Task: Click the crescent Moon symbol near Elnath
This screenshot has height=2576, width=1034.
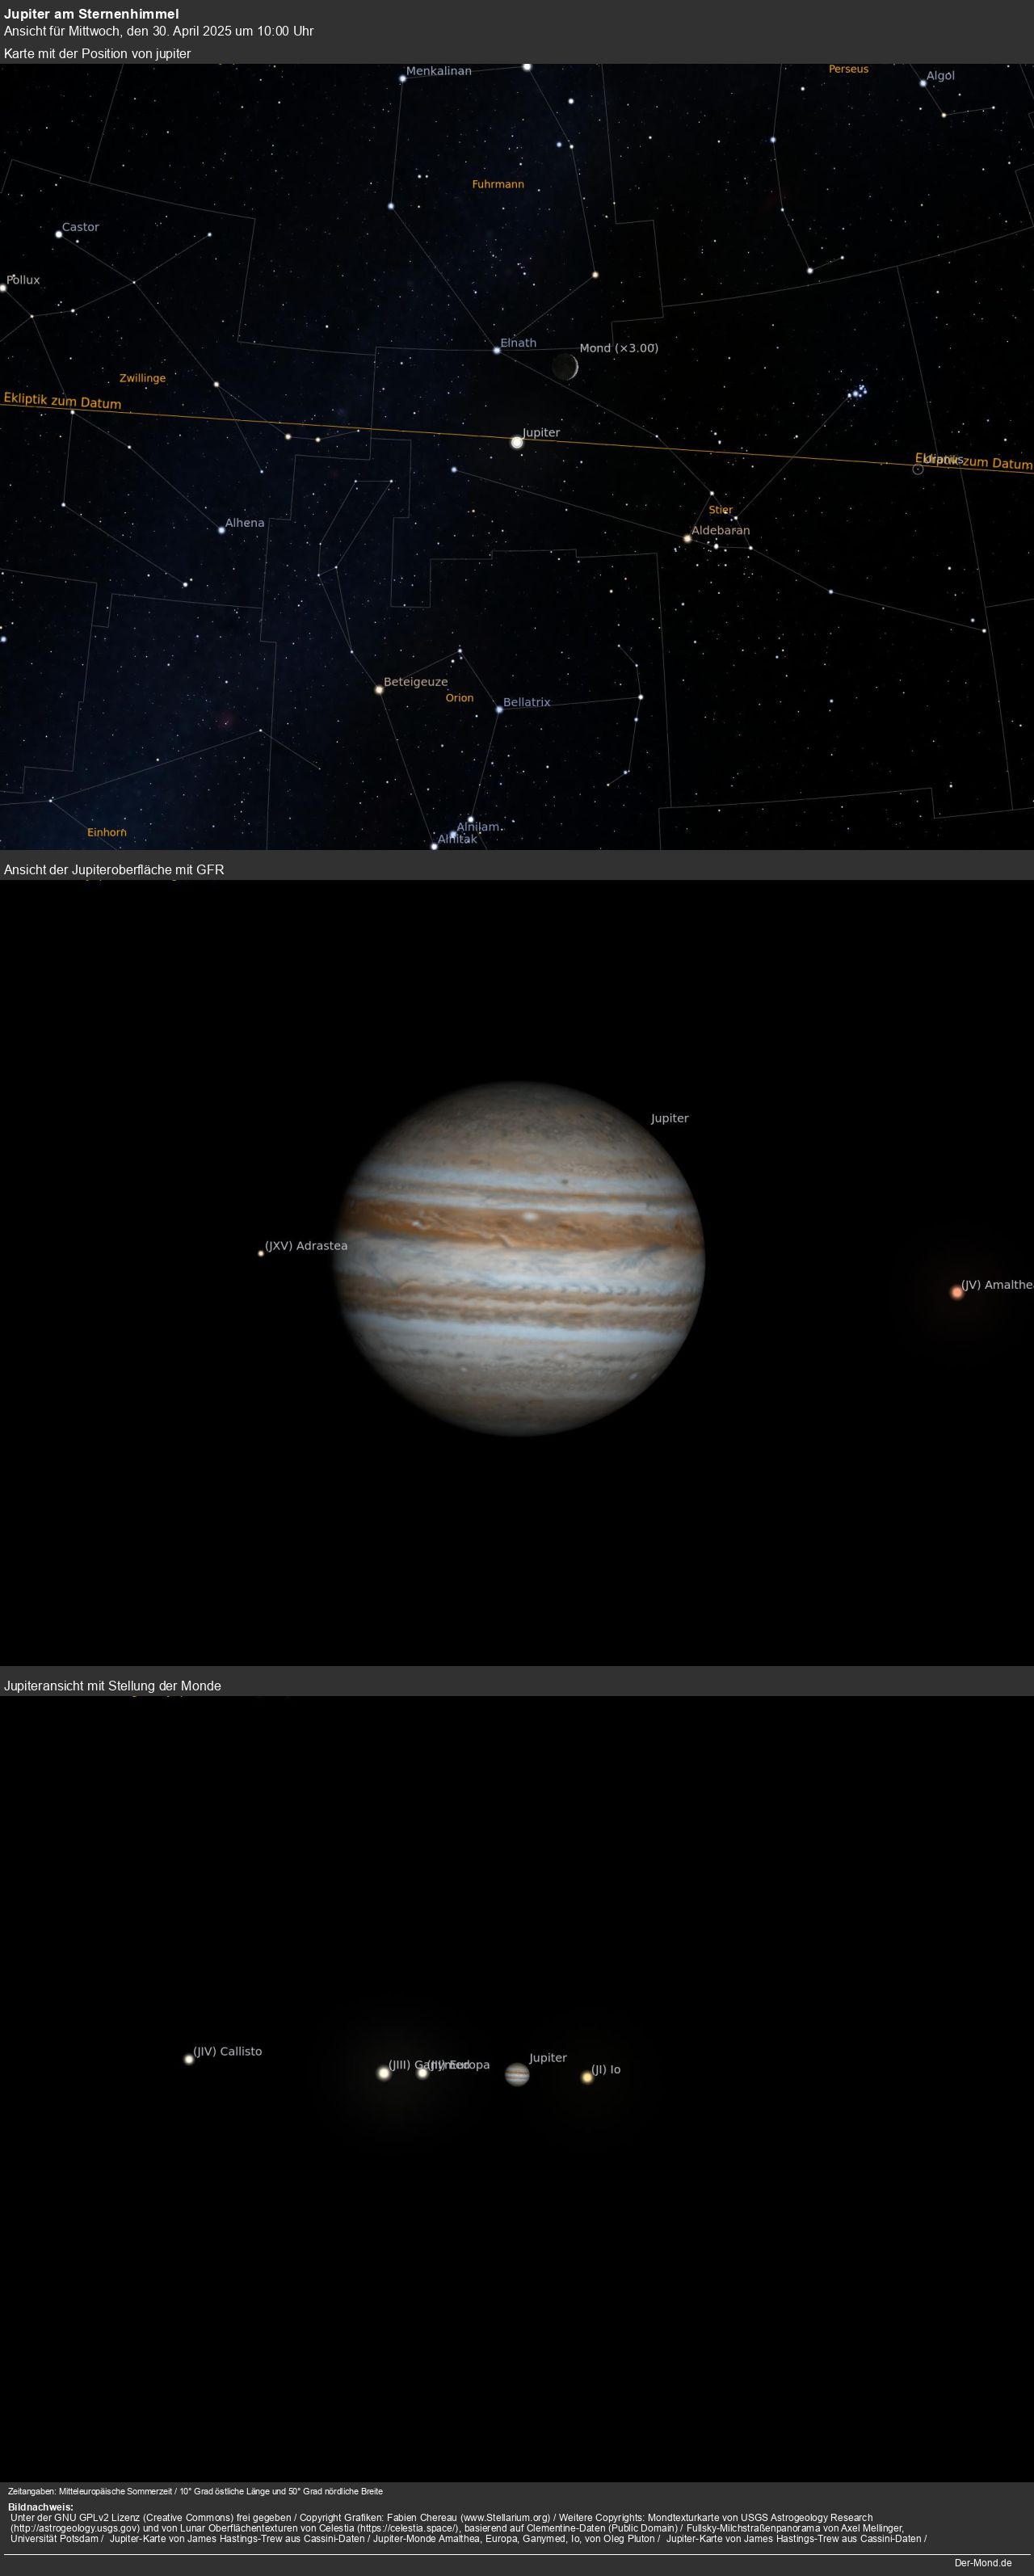Action: click(x=566, y=367)
